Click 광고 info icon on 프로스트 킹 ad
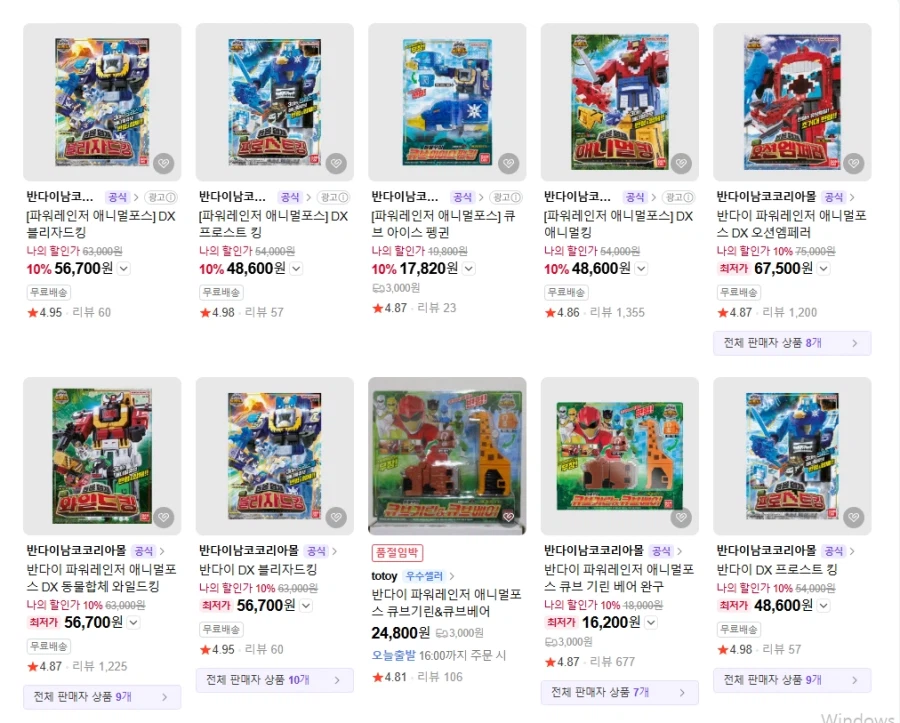The width and height of the screenshot is (900, 723). point(333,197)
